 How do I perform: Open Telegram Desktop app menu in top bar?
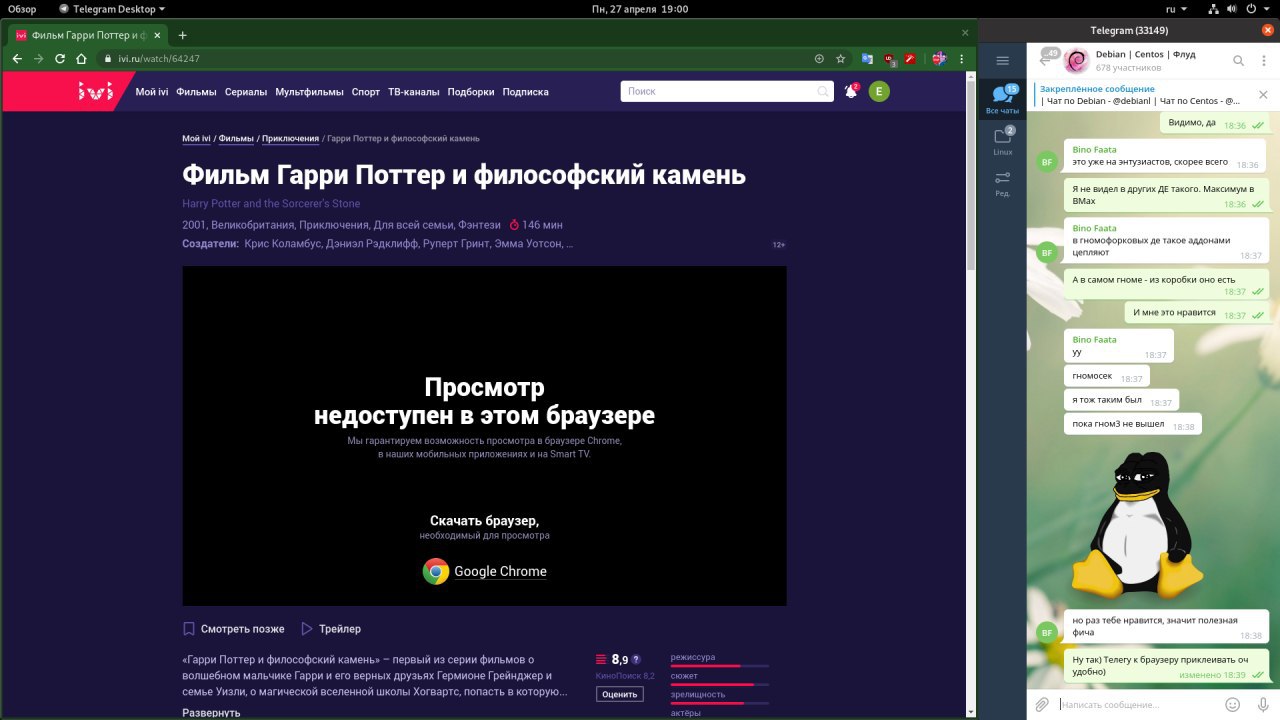[x=112, y=8]
